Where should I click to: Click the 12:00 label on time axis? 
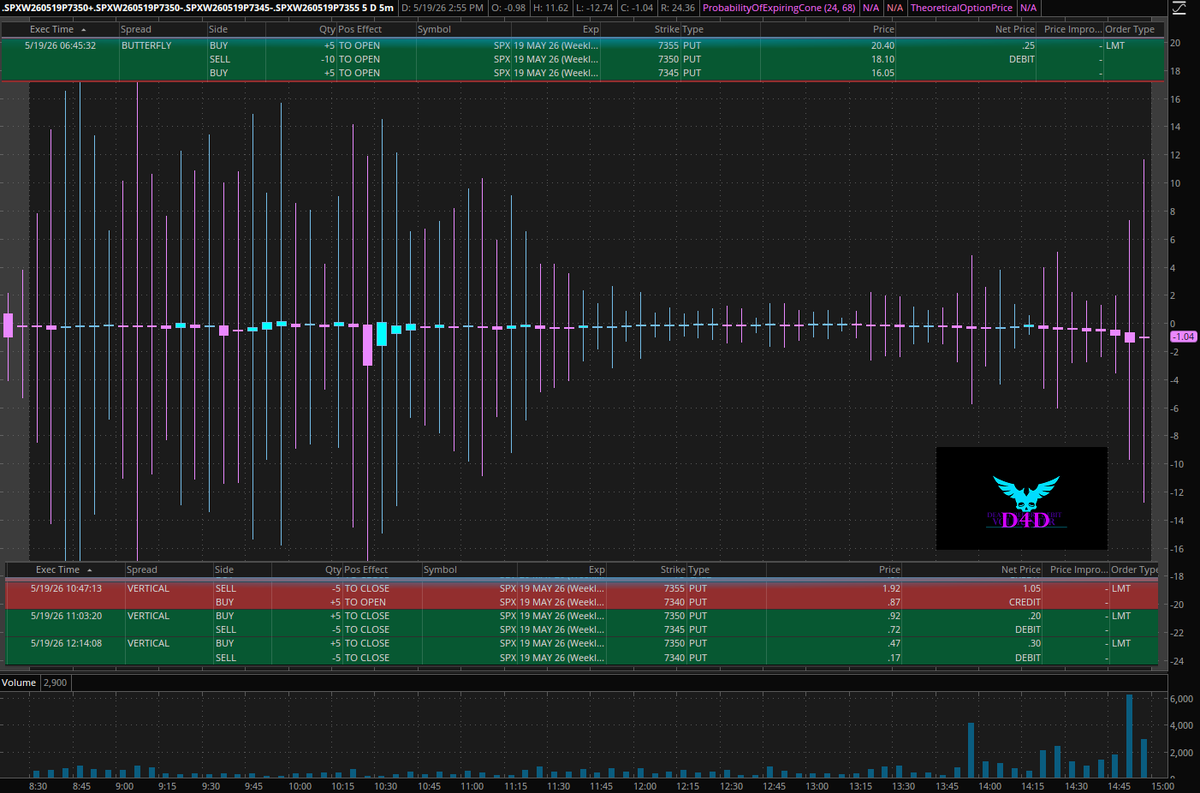646,786
